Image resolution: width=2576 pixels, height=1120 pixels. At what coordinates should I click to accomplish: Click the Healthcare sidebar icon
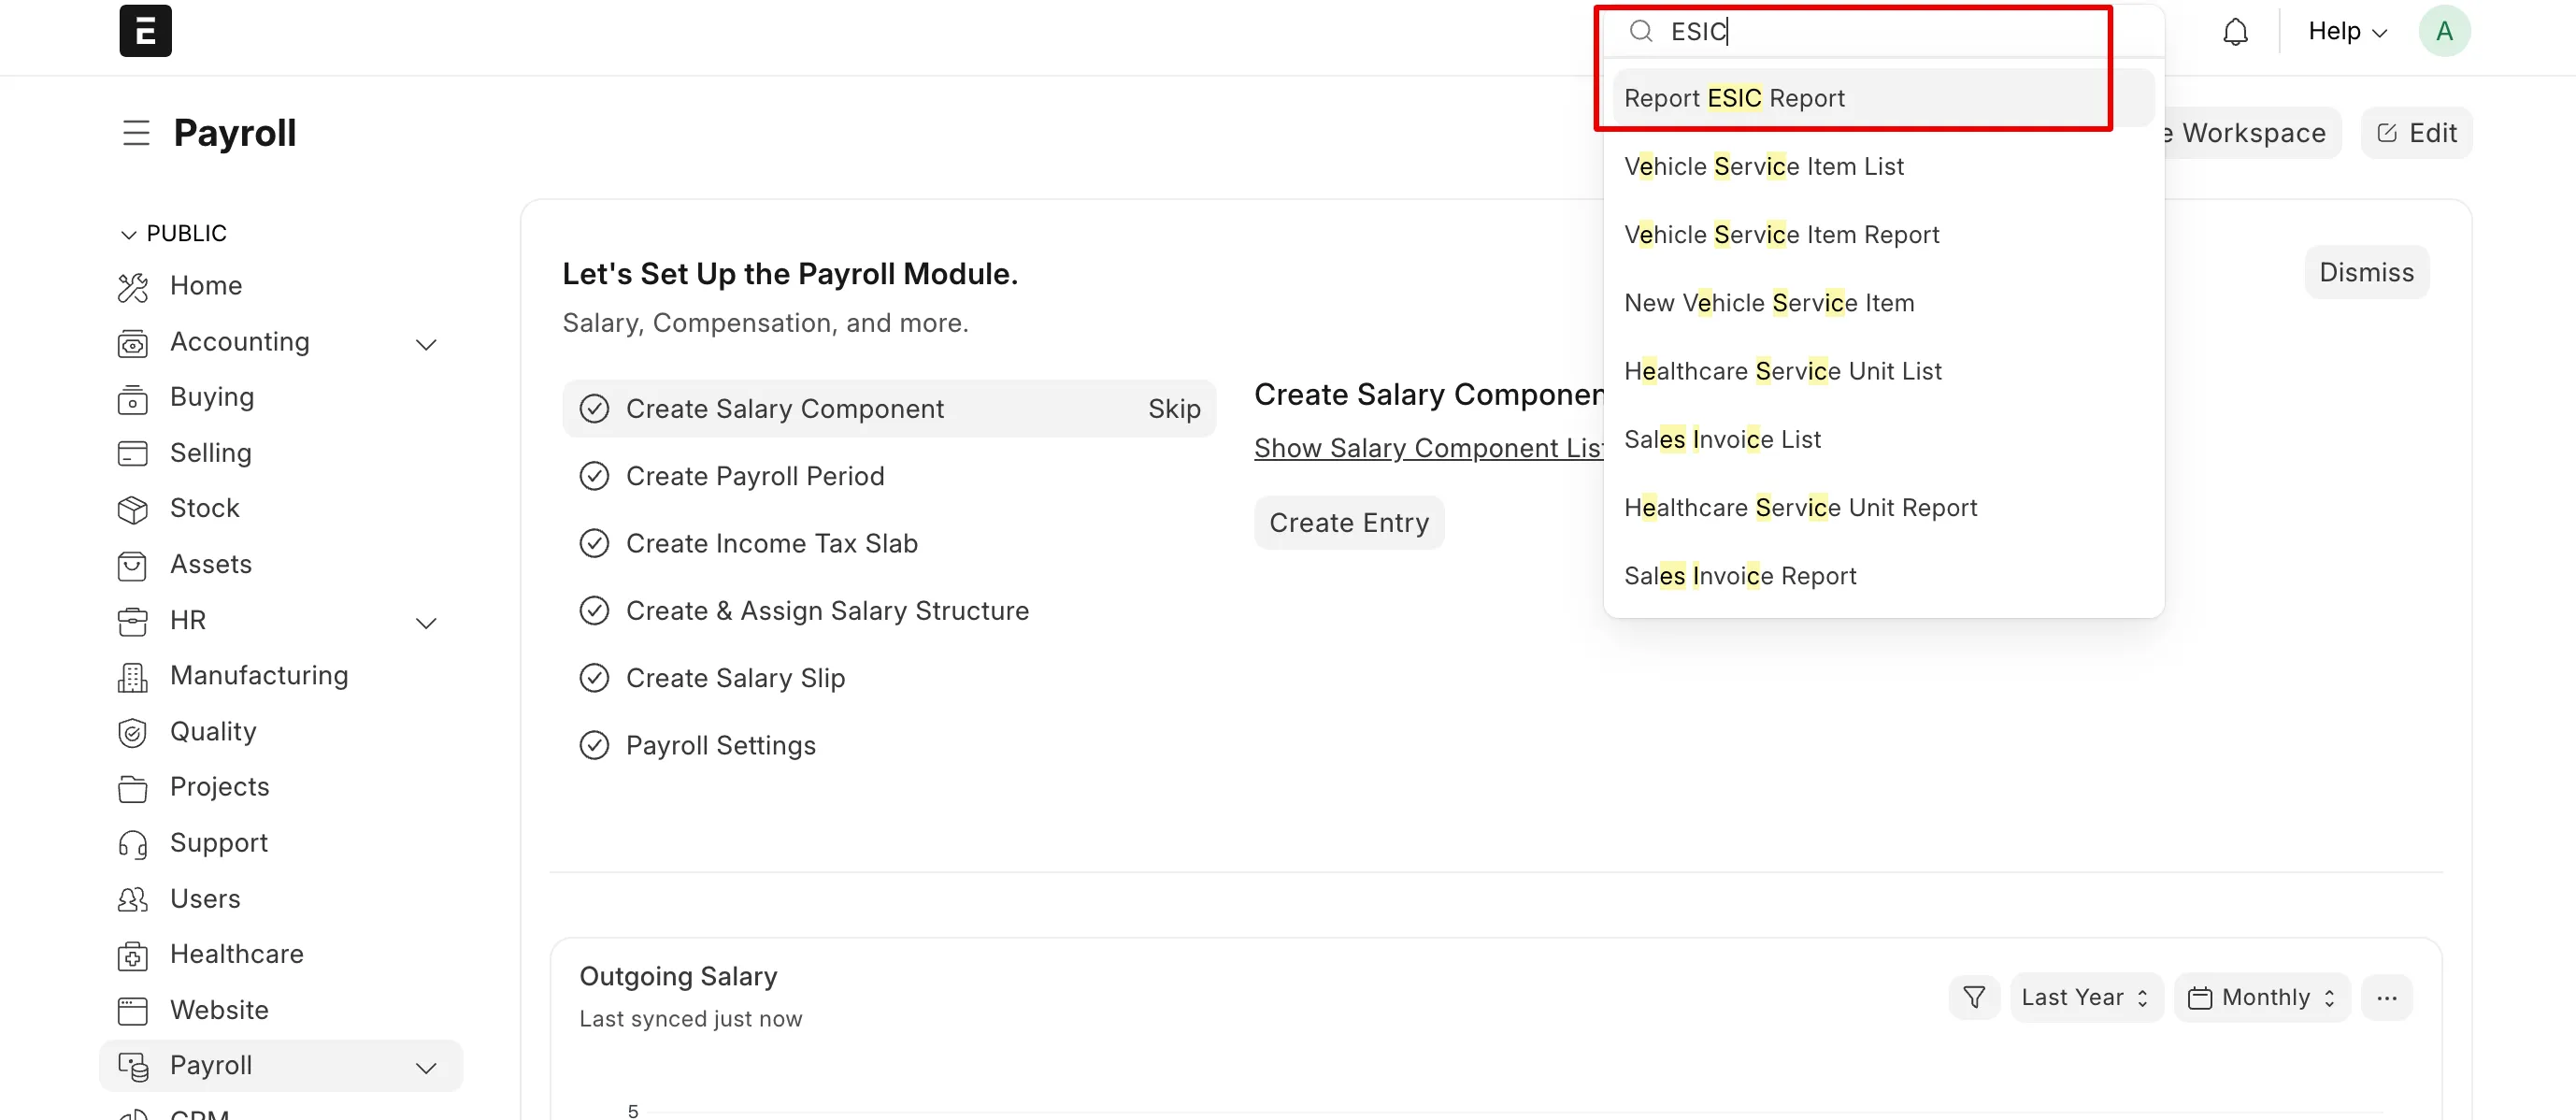(132, 956)
